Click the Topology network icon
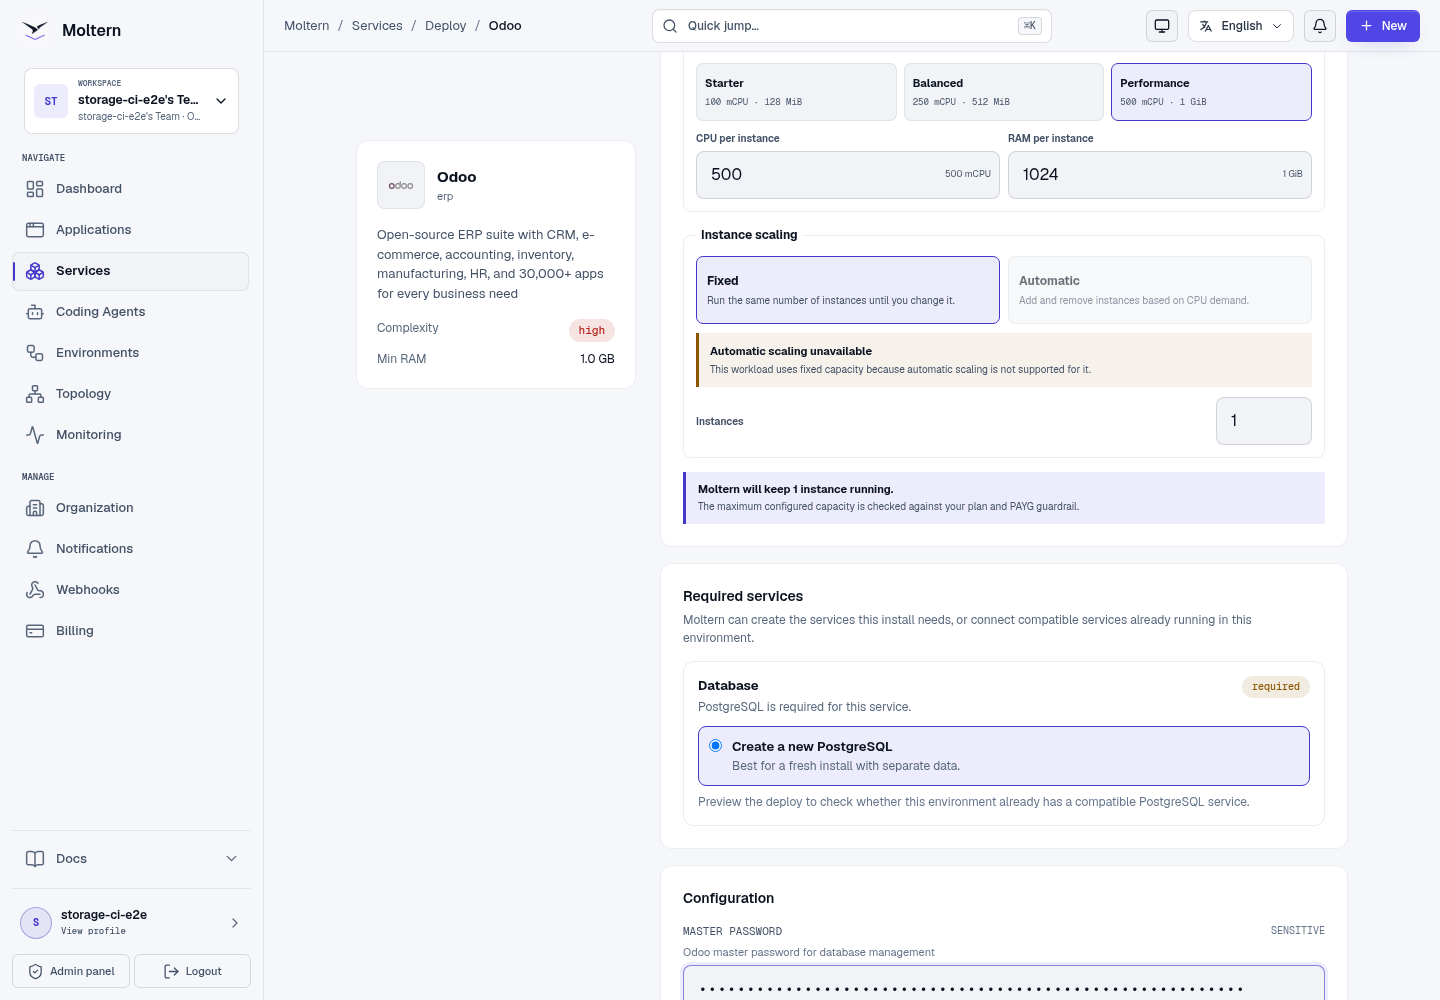1440x1000 pixels. pos(35,394)
